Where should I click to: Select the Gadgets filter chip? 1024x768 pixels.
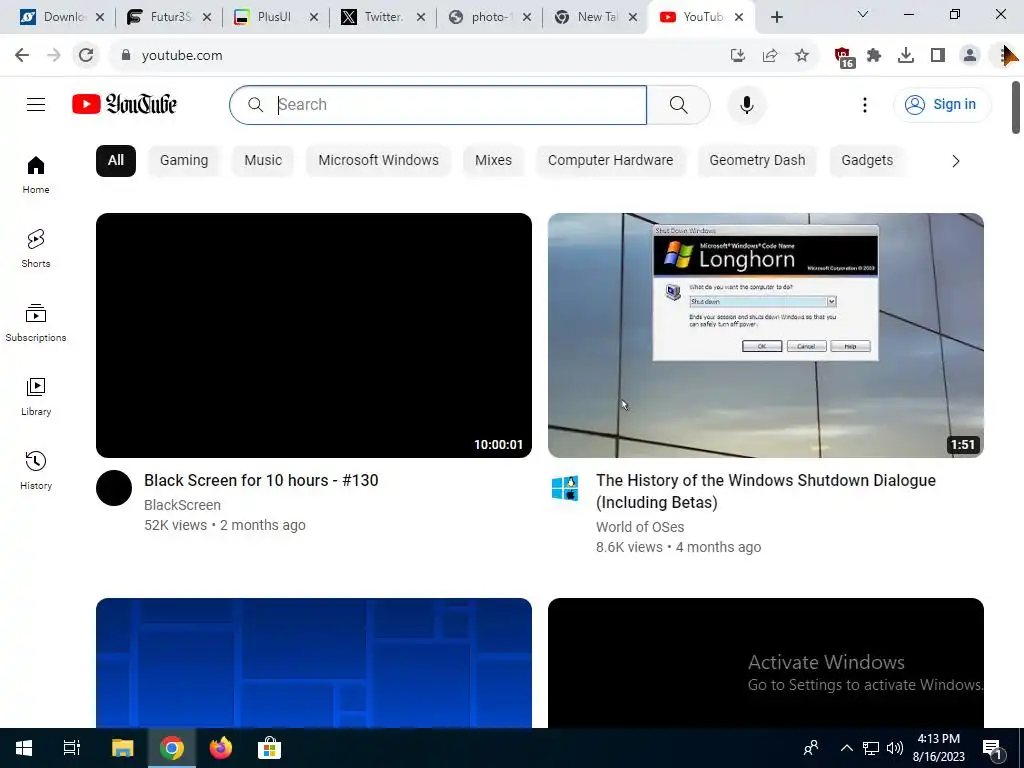tap(867, 161)
